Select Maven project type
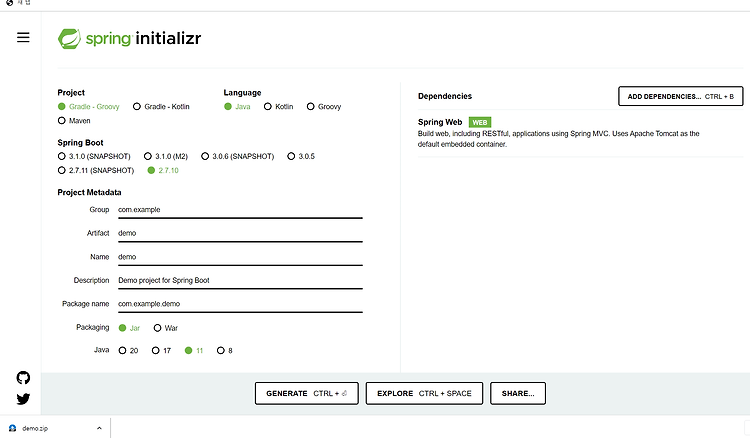 click(74, 120)
